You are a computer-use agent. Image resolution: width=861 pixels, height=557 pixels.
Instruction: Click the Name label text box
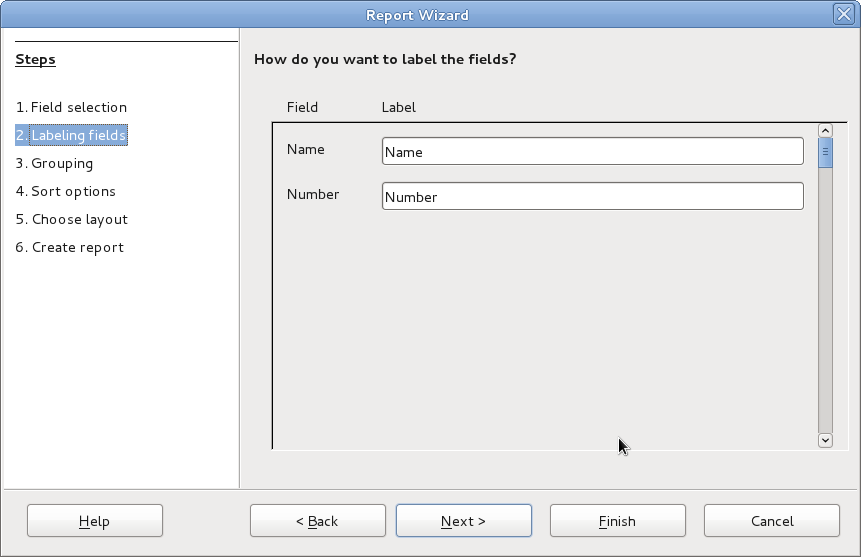point(592,151)
